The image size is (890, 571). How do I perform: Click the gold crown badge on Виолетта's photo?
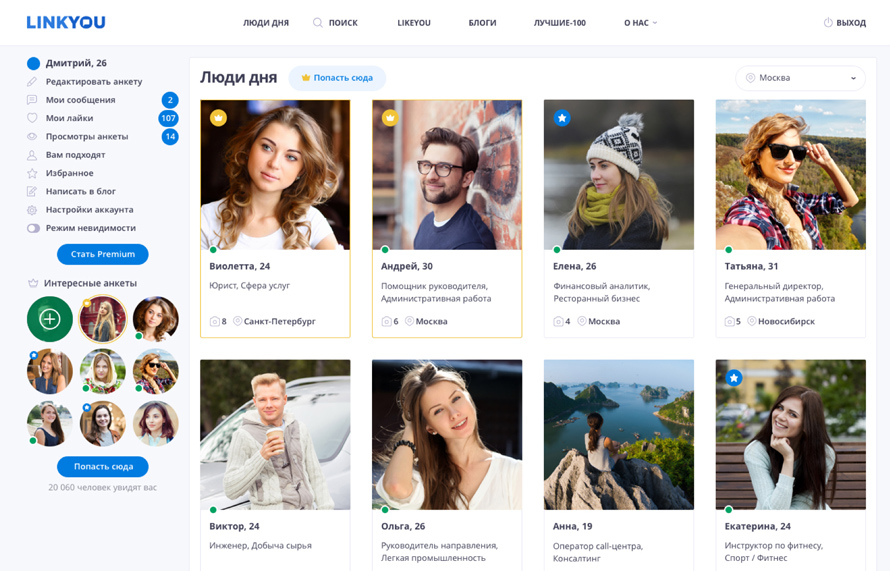pos(218,118)
